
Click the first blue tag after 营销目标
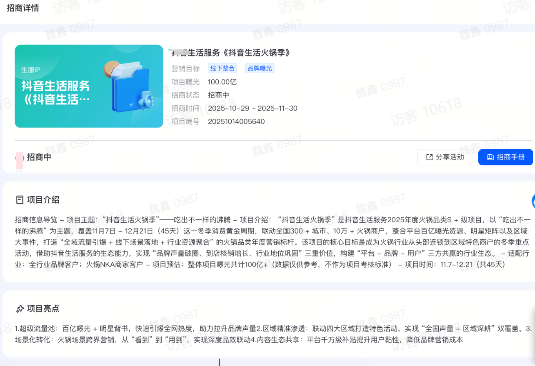point(222,68)
